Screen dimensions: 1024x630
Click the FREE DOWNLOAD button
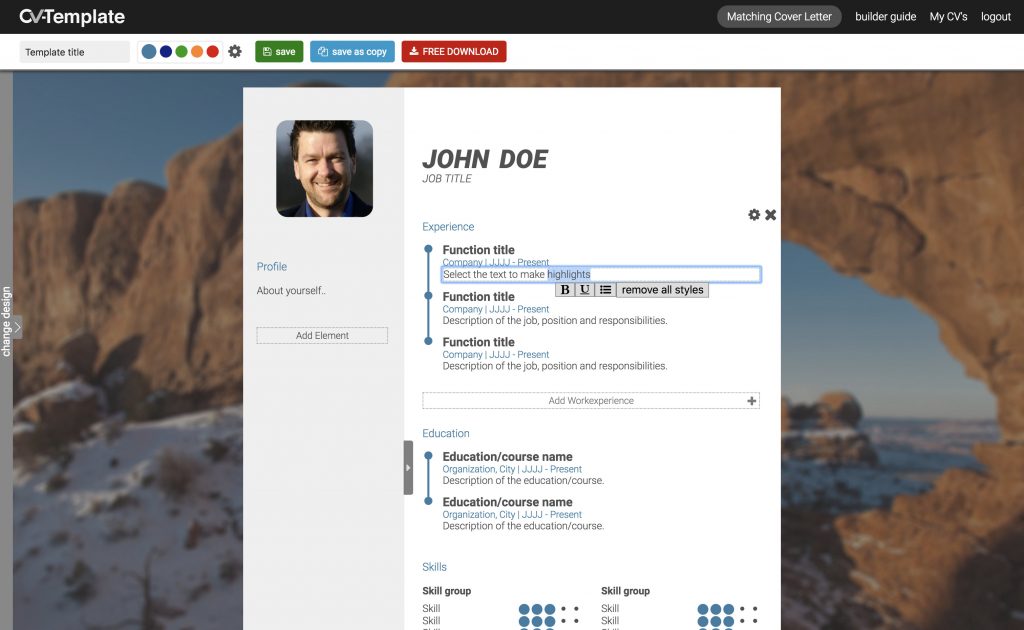[x=454, y=52]
